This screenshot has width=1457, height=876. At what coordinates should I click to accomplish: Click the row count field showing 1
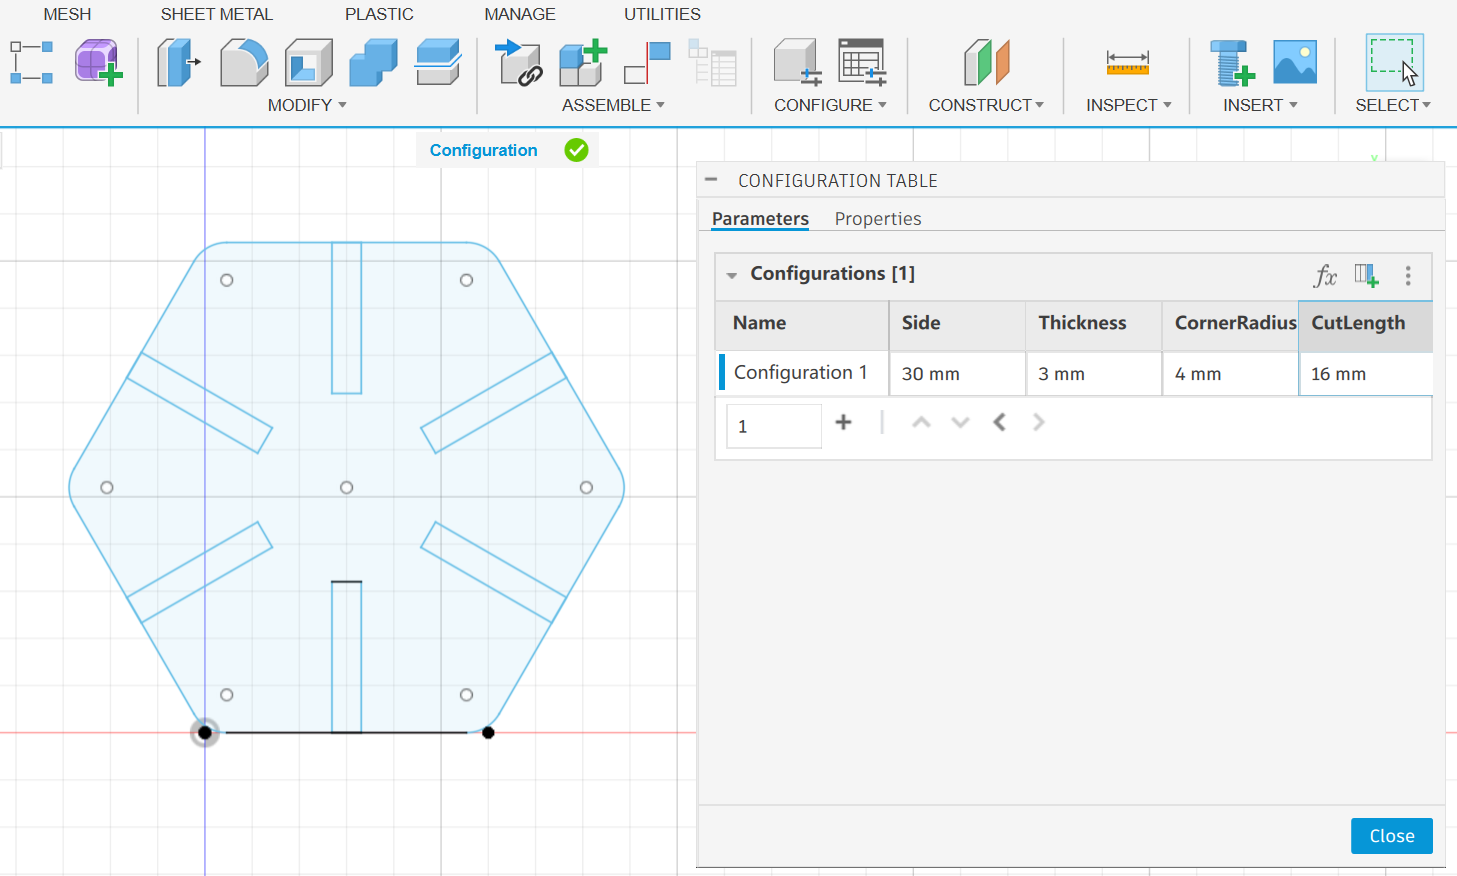point(774,426)
